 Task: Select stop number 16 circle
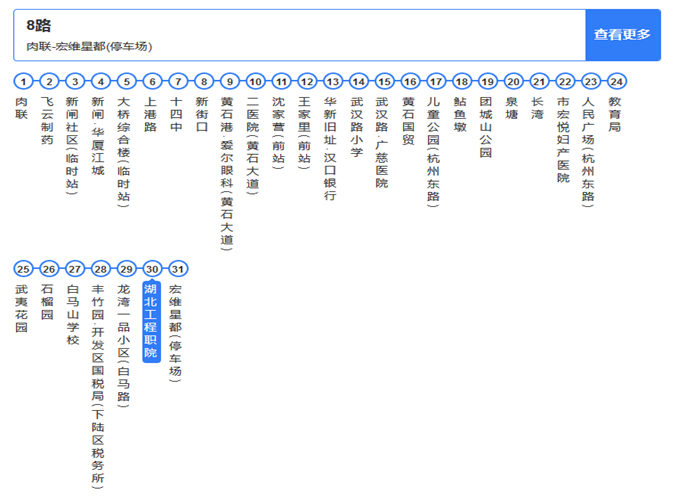click(x=410, y=81)
